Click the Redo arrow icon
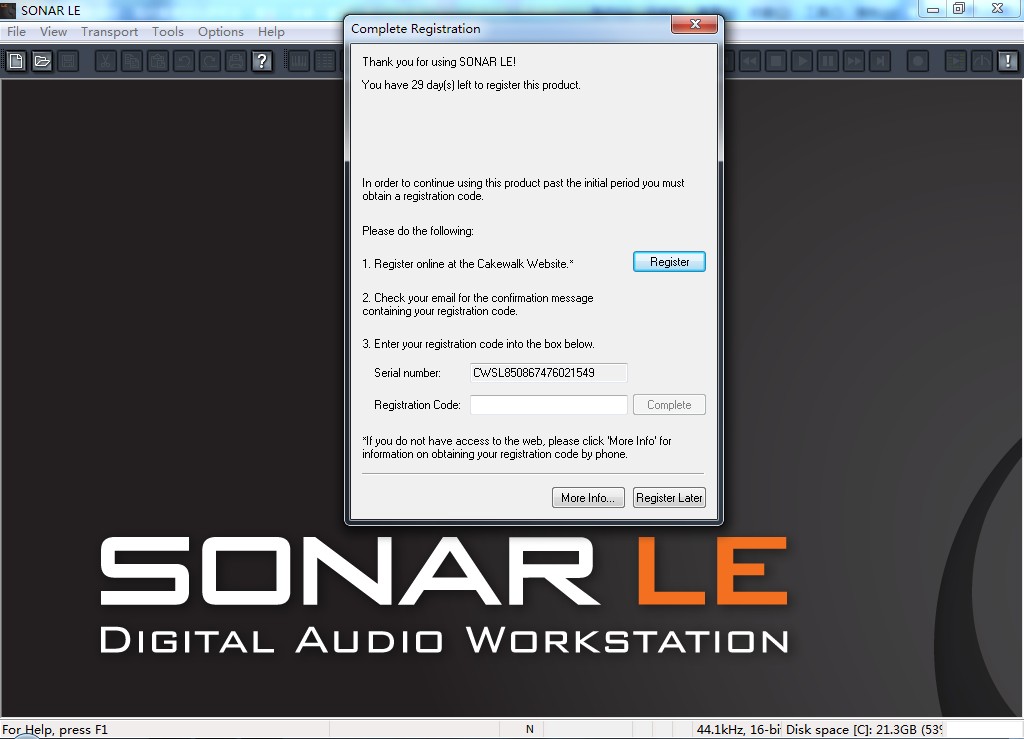The height and width of the screenshot is (739, 1024). 210,61
